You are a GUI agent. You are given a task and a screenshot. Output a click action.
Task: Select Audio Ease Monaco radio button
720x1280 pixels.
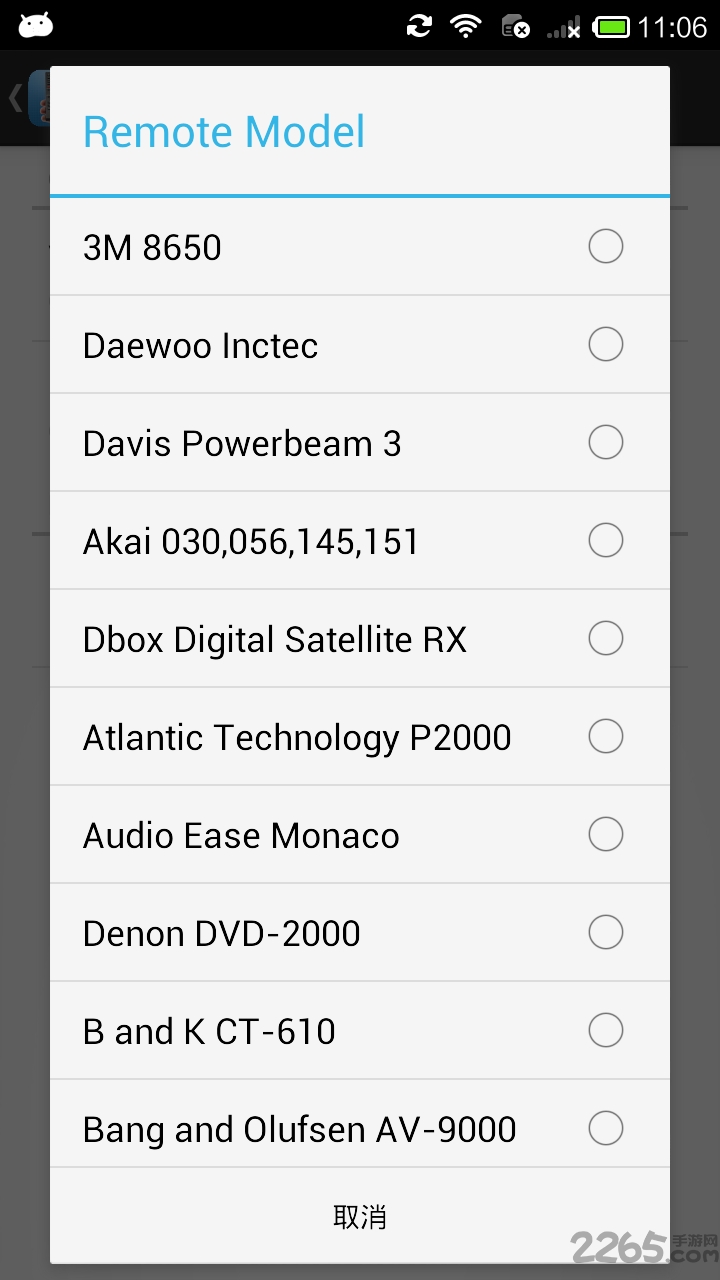pos(605,834)
